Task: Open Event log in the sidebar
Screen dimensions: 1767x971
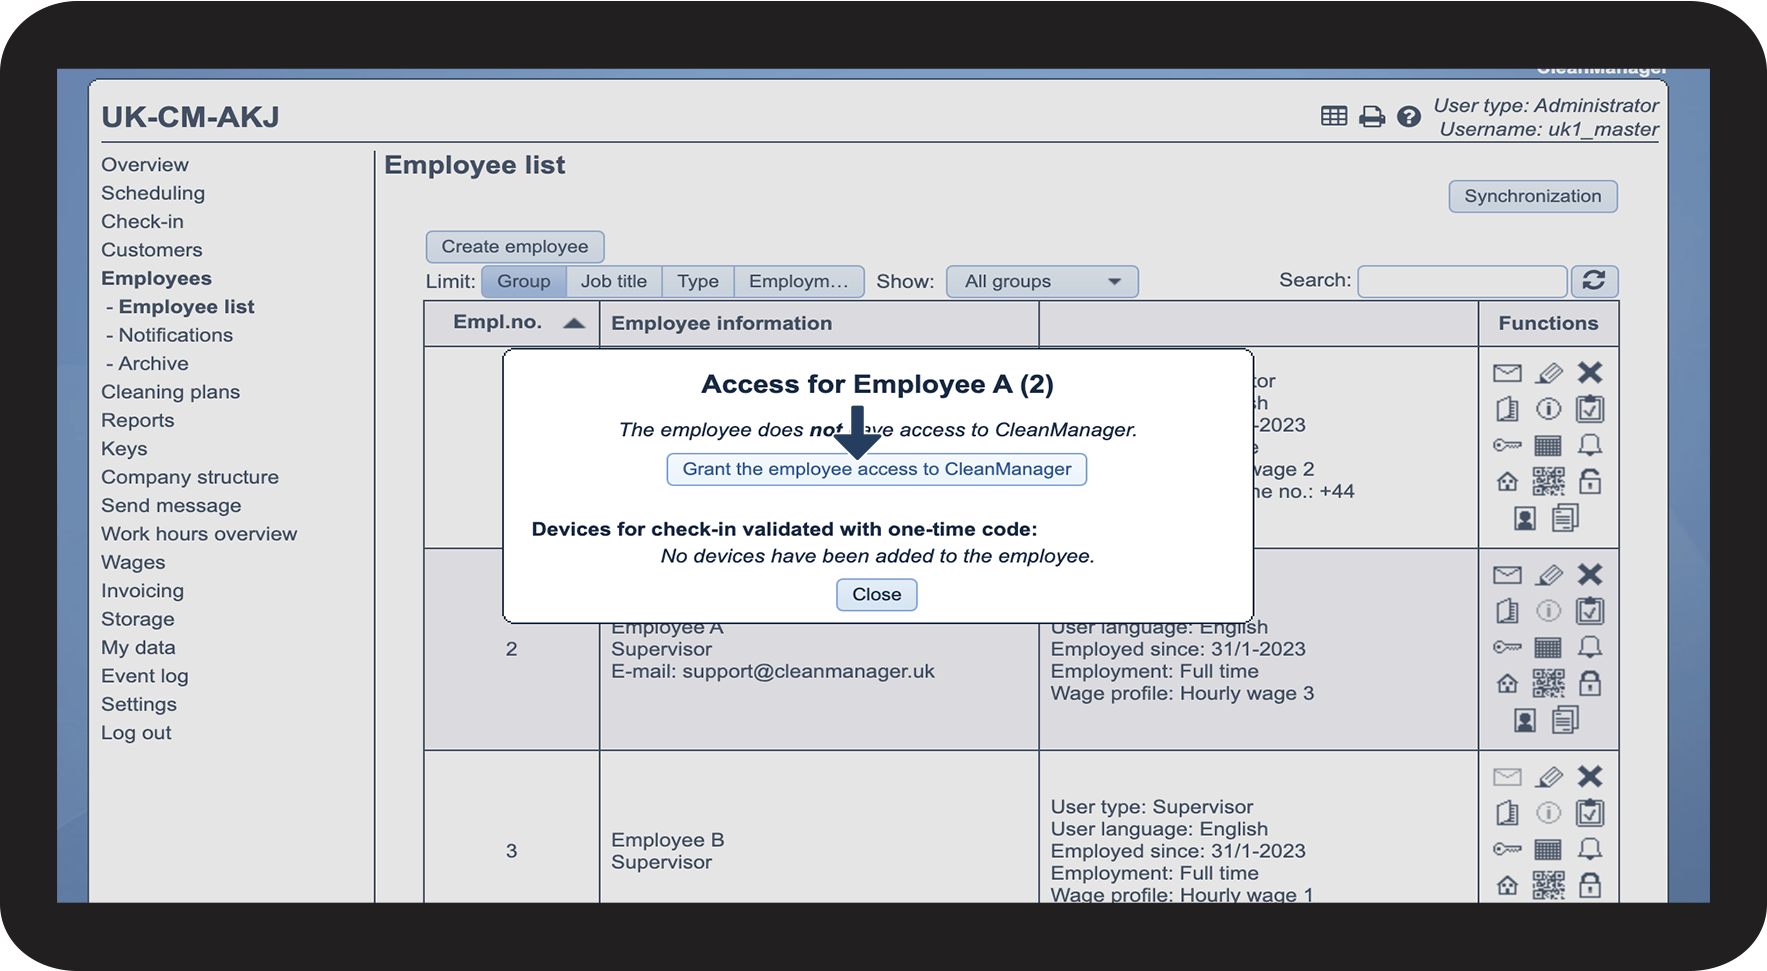Action: pos(145,676)
